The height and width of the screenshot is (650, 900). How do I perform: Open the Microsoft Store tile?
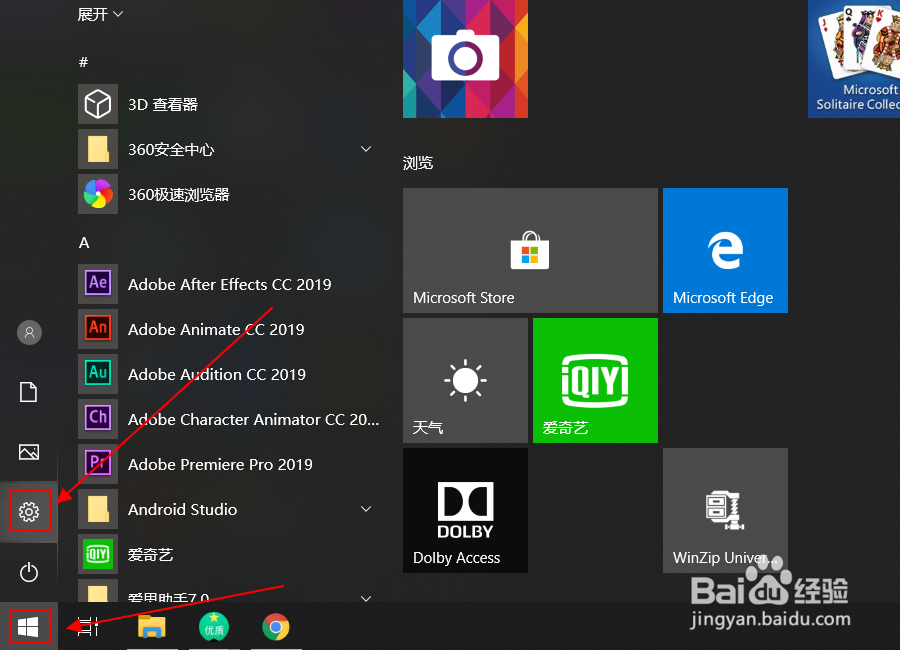[530, 250]
